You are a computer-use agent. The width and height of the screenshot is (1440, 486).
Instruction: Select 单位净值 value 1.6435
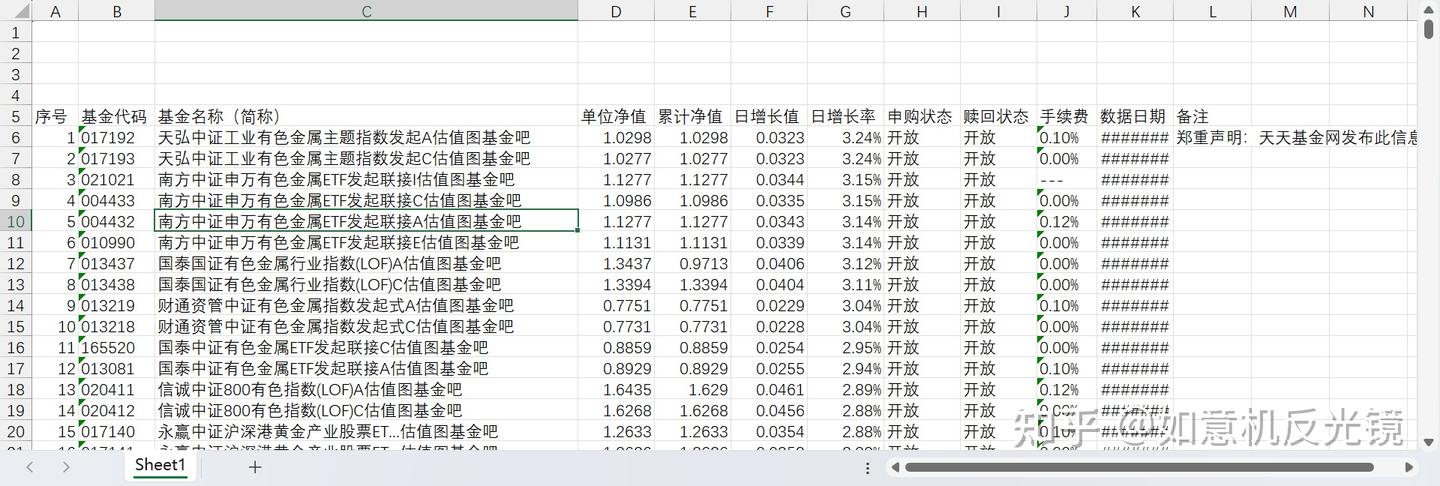click(616, 389)
